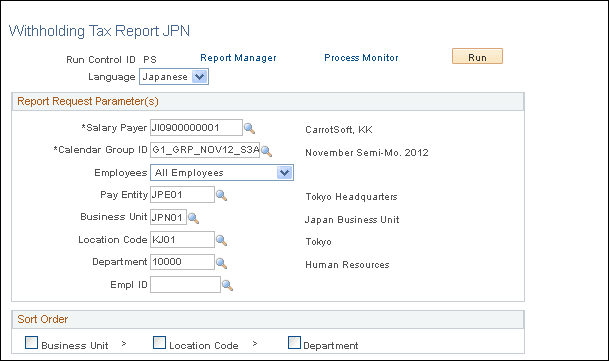609x361 pixels.
Task: Open lookup magnifier beside Location Code field
Action: pos(221,241)
